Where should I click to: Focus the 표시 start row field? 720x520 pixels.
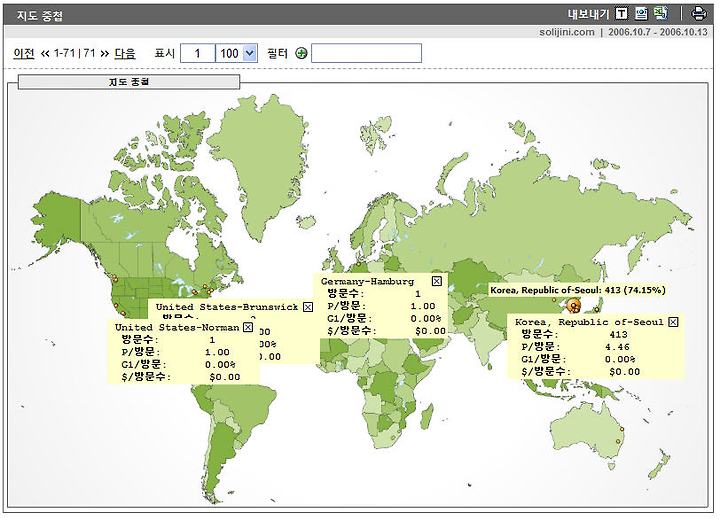198,53
